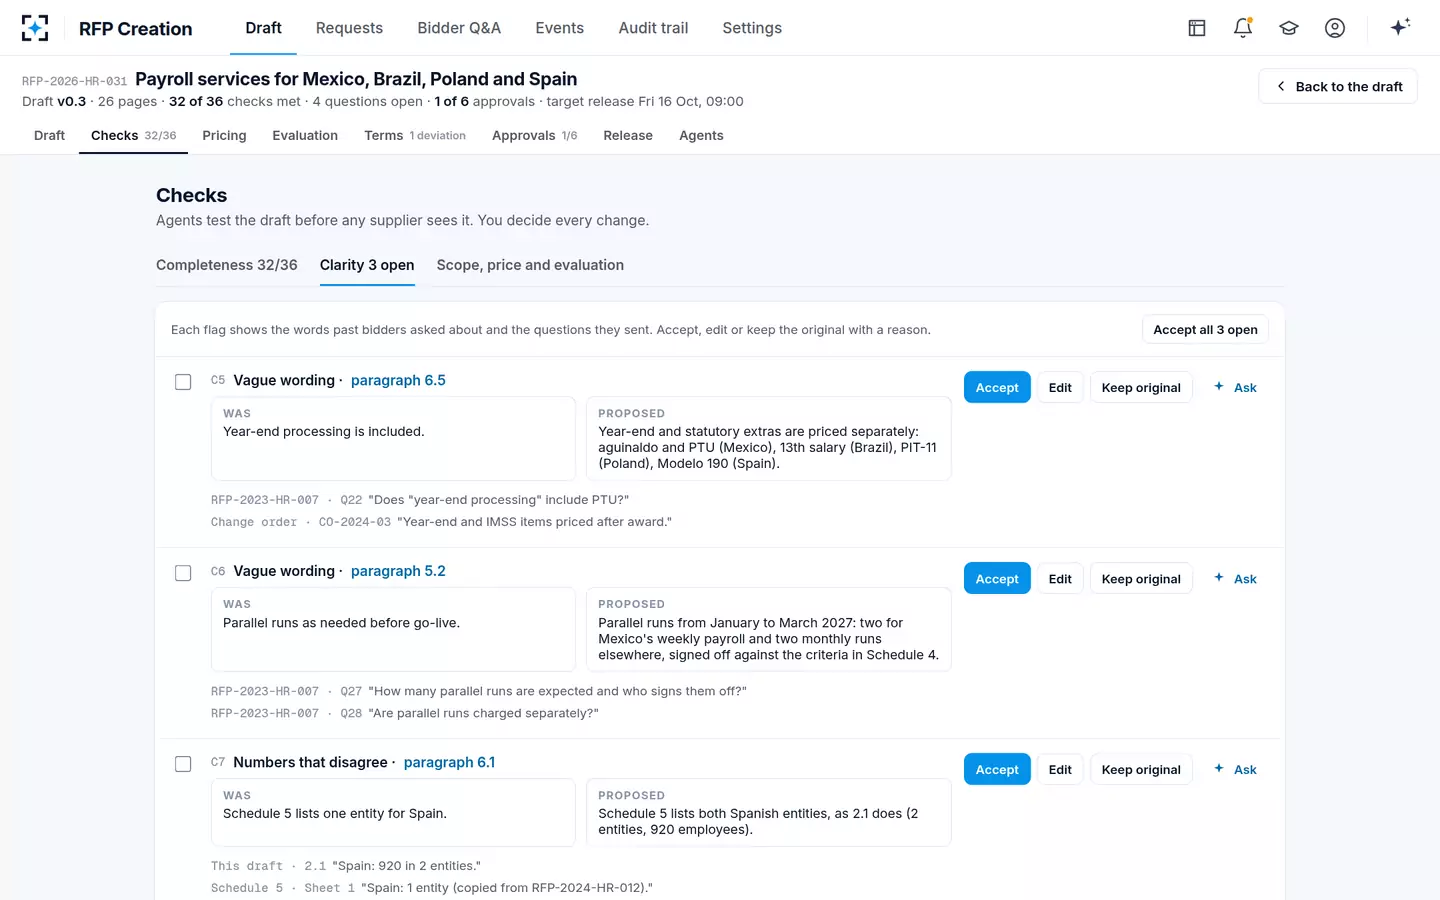The image size is (1440, 900).
Task: Open the layout panel icon
Action: tap(1197, 28)
